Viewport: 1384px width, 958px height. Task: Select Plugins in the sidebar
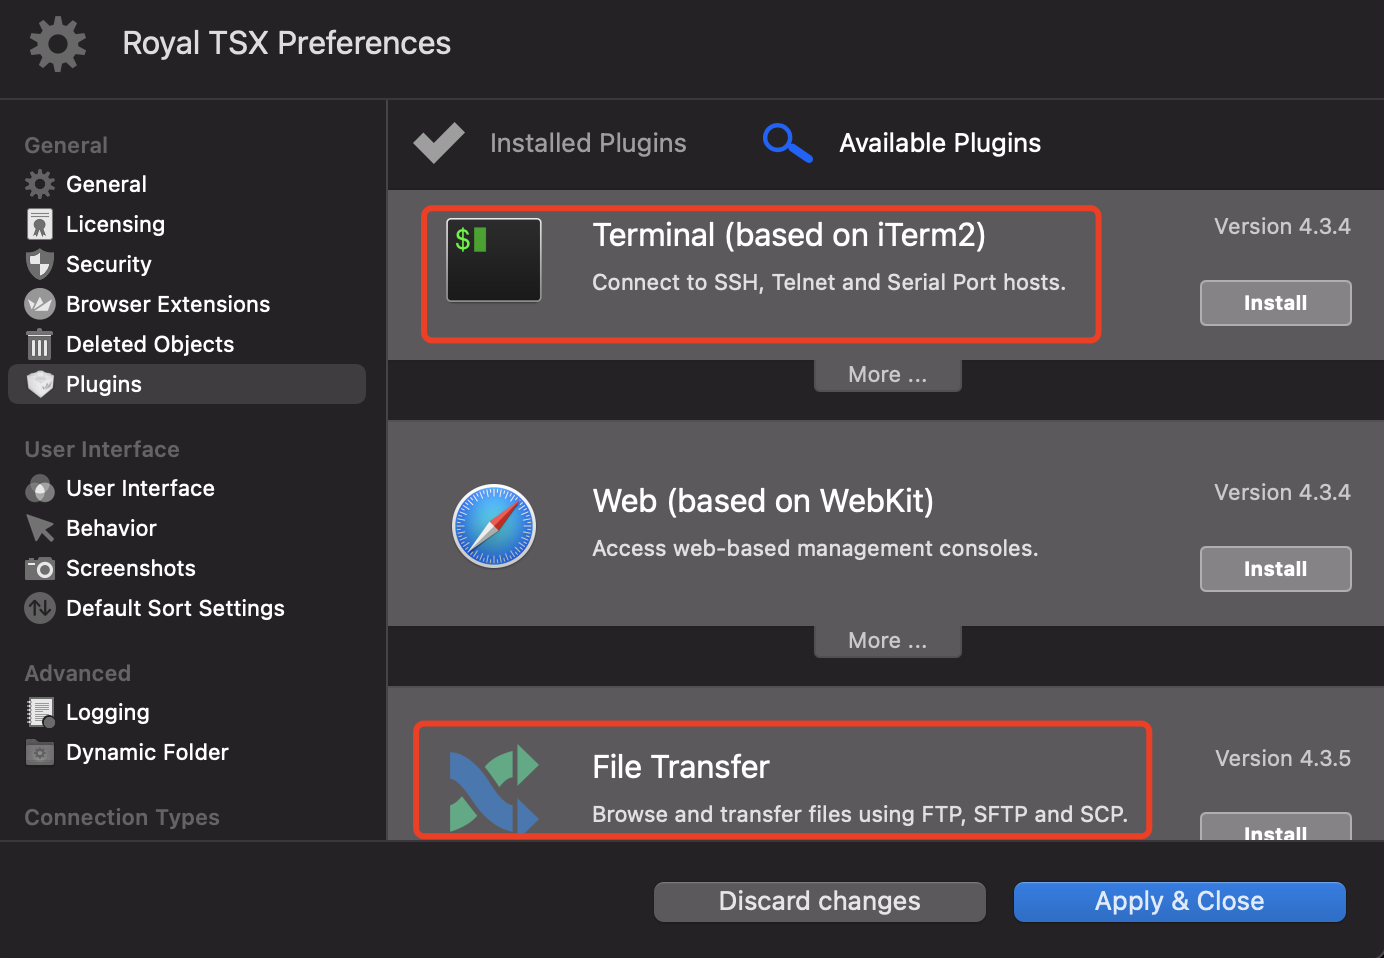pyautogui.click(x=103, y=384)
